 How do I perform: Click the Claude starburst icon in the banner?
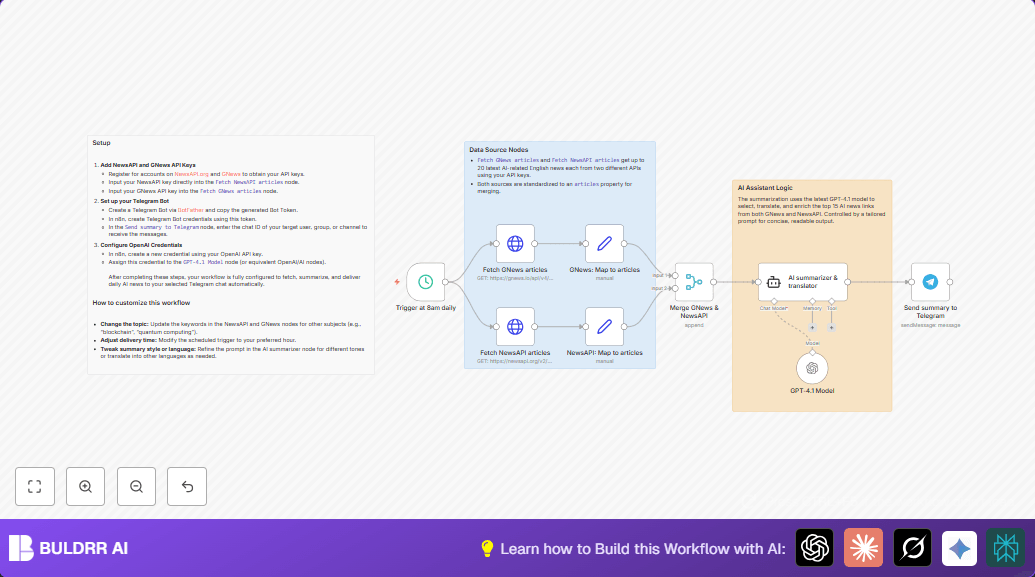coord(863,548)
